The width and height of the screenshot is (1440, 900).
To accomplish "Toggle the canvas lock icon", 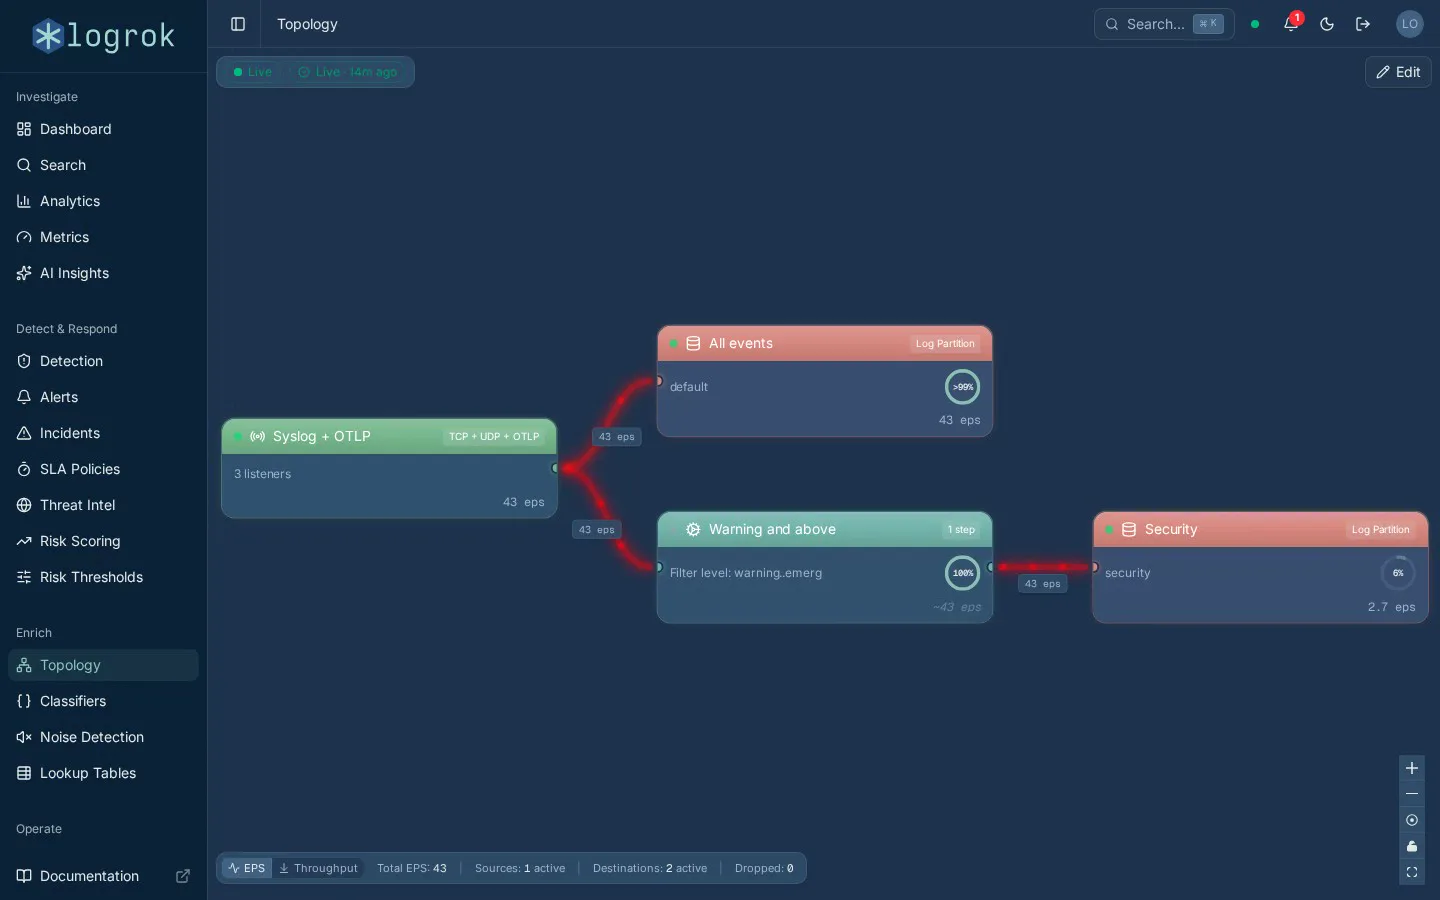I will [1412, 846].
